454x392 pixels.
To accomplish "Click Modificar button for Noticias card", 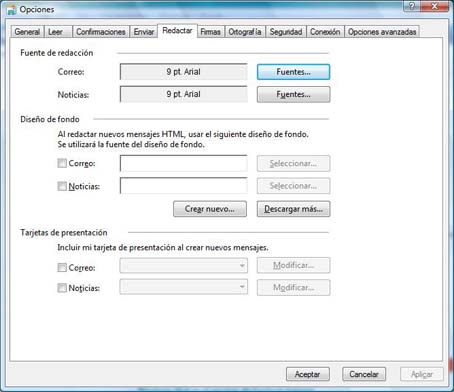I will (x=293, y=287).
